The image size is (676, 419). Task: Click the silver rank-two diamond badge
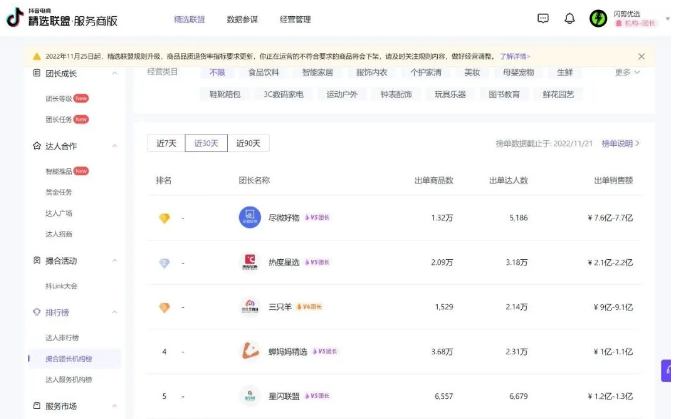(164, 263)
